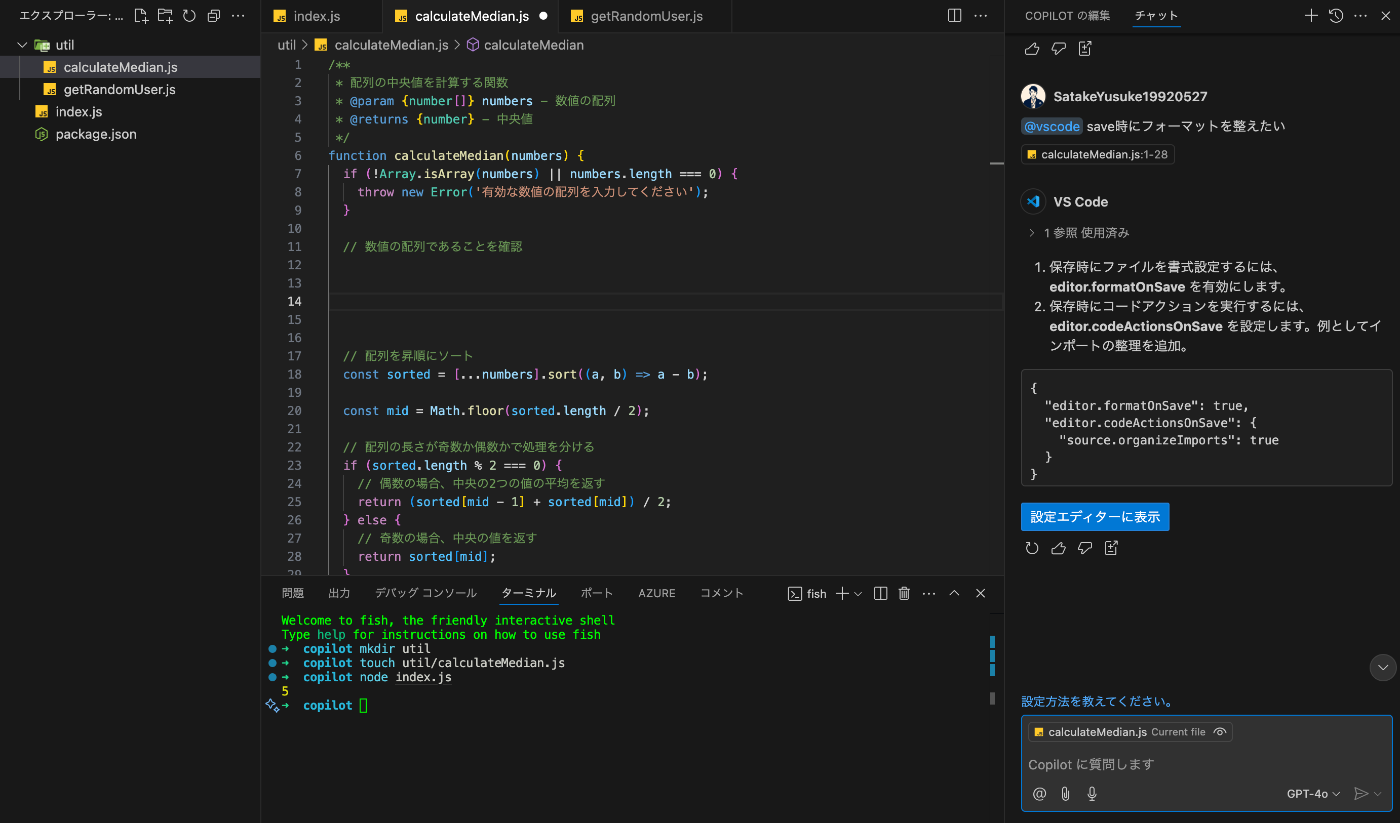Click the New File icon in Explorer
Viewport: 1400px width, 823px height.
(141, 16)
